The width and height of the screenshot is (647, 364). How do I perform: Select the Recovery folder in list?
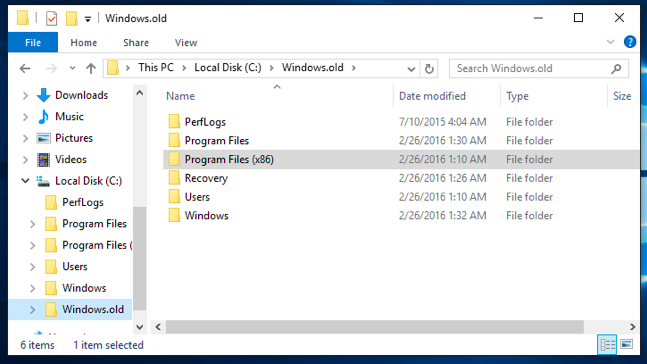click(206, 178)
